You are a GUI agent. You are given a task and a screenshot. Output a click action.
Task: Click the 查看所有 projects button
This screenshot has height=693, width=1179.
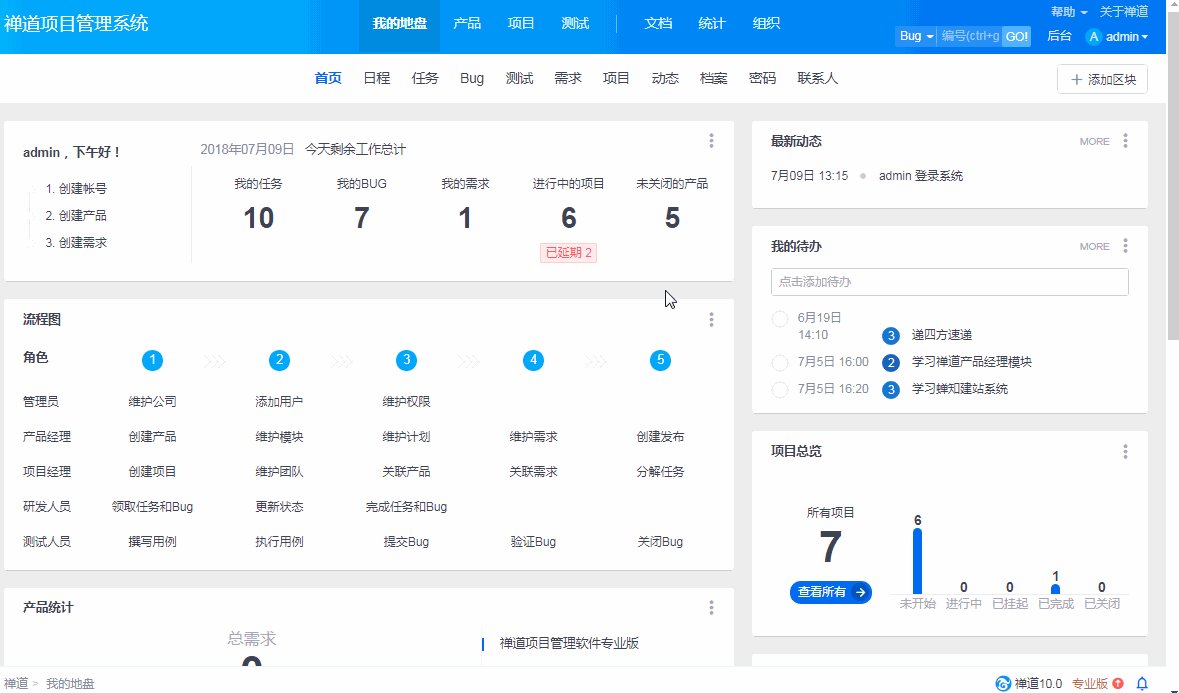coord(830,592)
